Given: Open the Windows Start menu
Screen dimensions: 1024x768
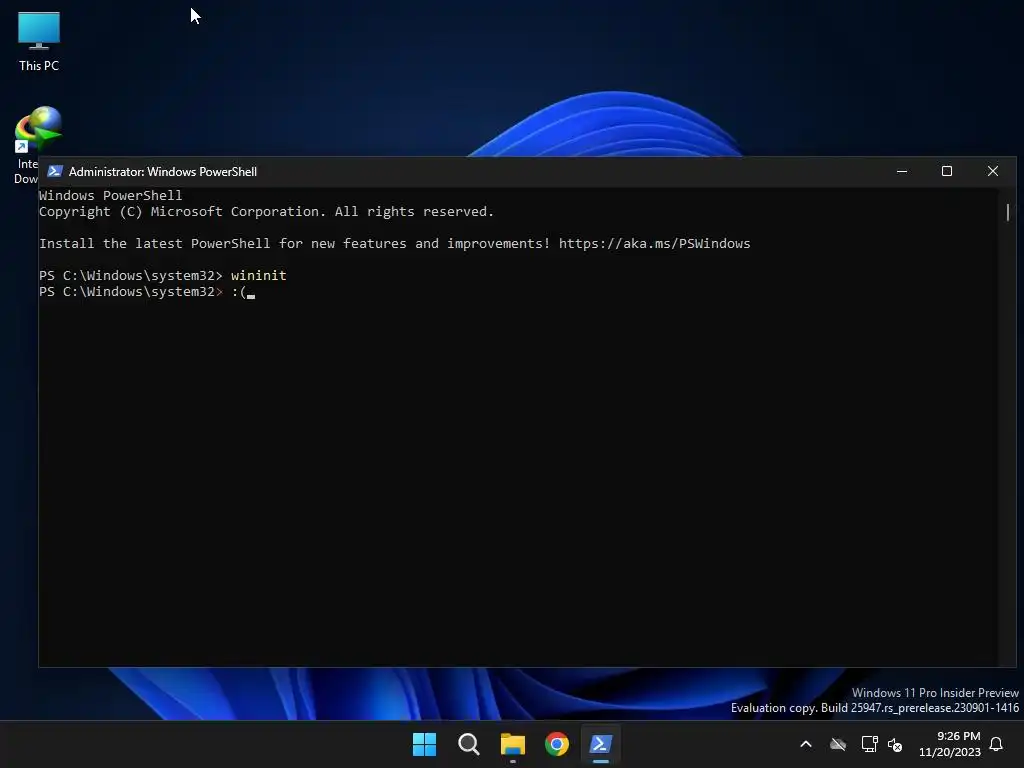Looking at the screenshot, I should pyautogui.click(x=424, y=744).
